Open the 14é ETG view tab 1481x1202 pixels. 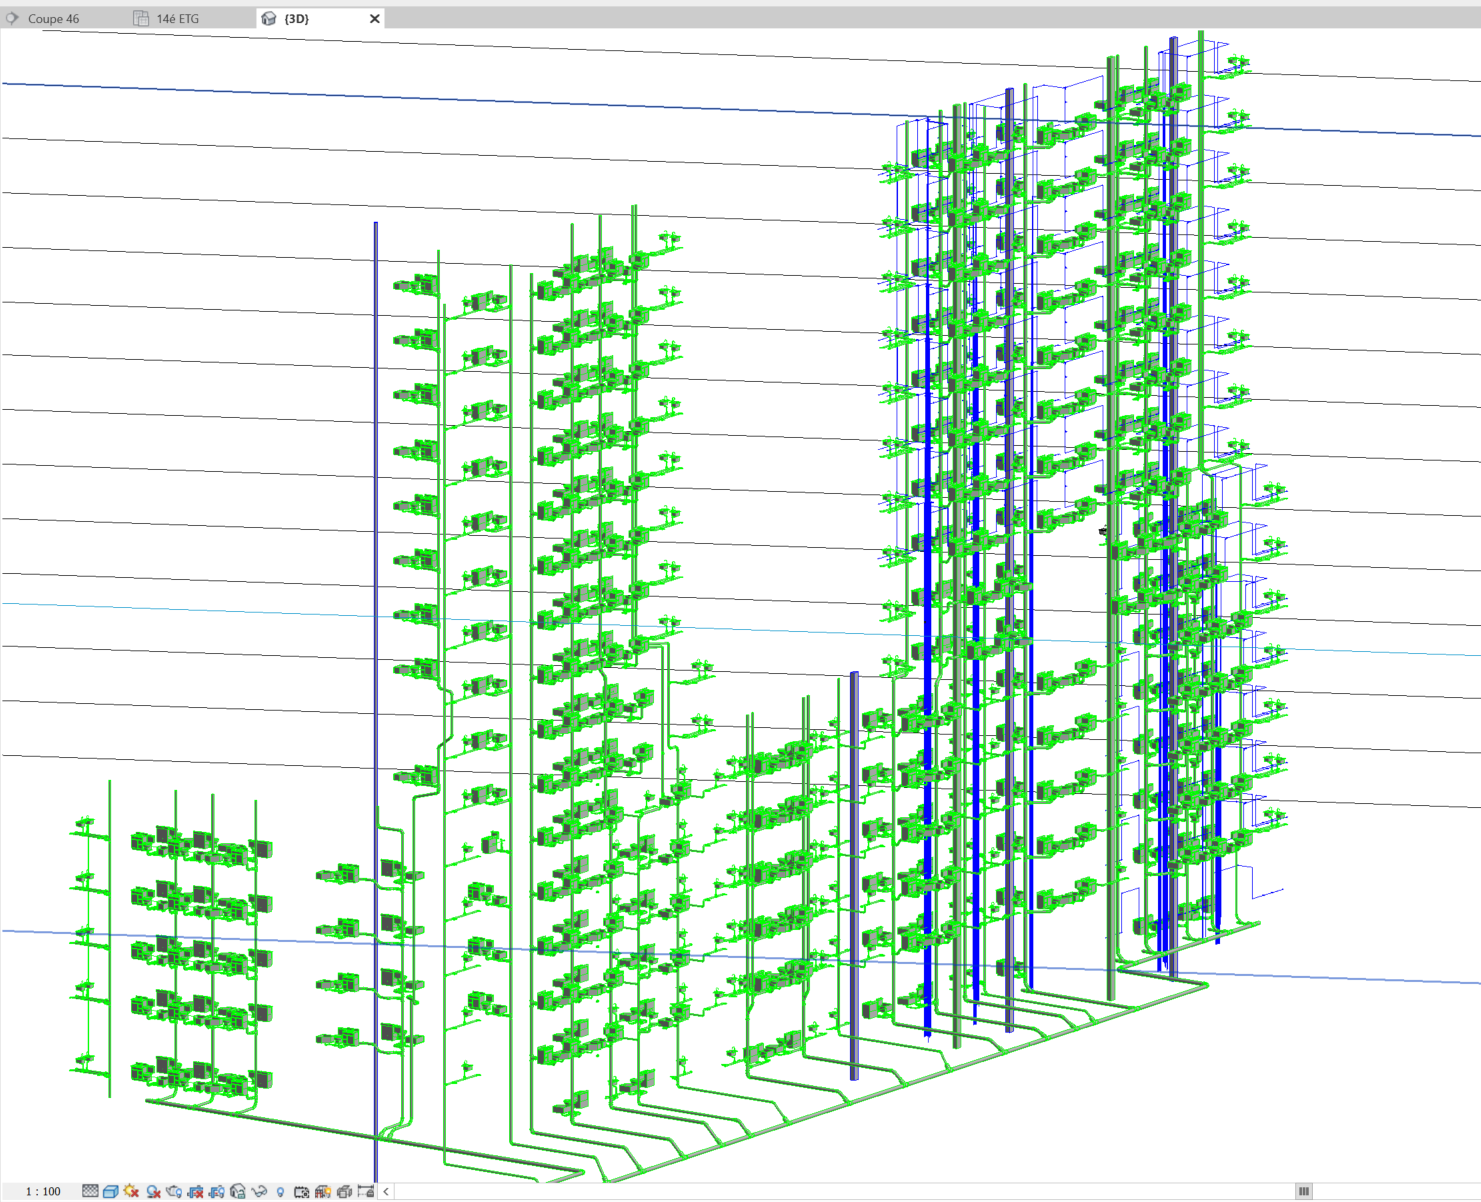click(x=177, y=19)
